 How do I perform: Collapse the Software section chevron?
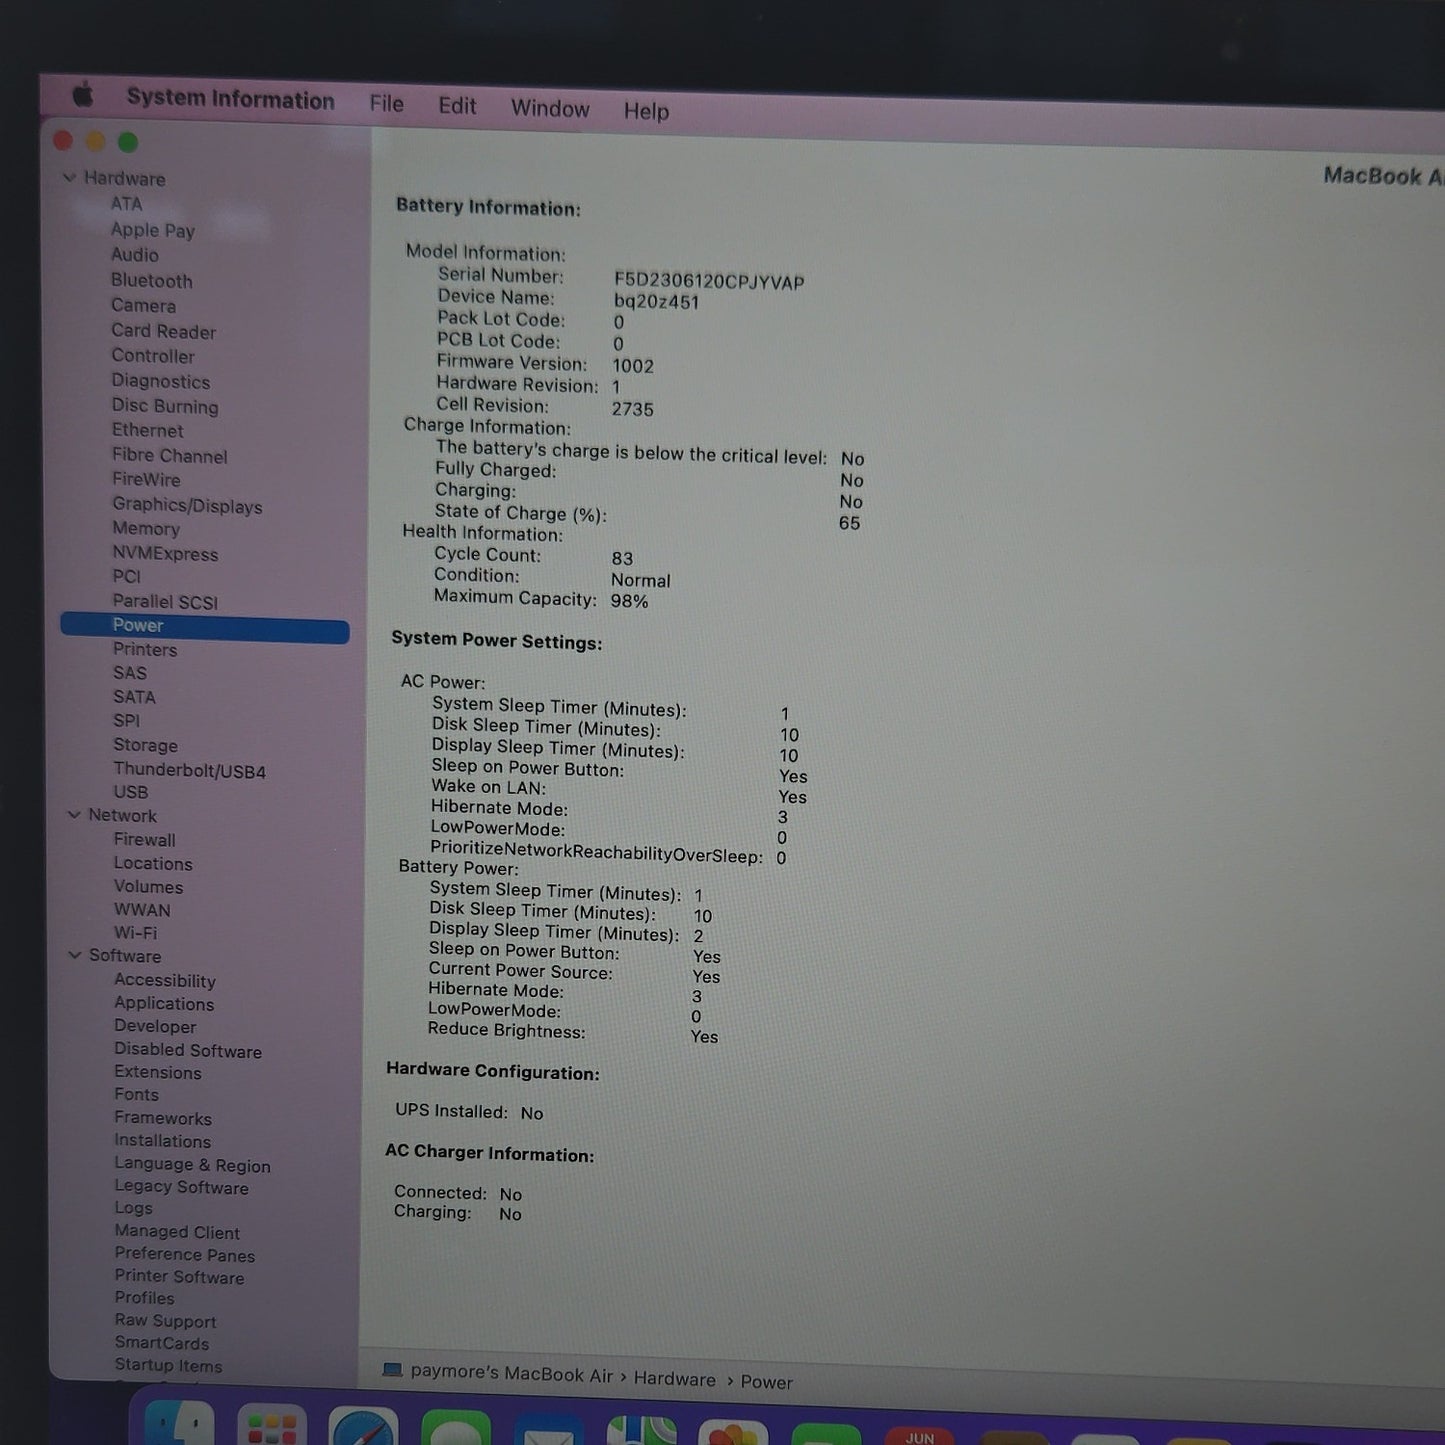(75, 955)
